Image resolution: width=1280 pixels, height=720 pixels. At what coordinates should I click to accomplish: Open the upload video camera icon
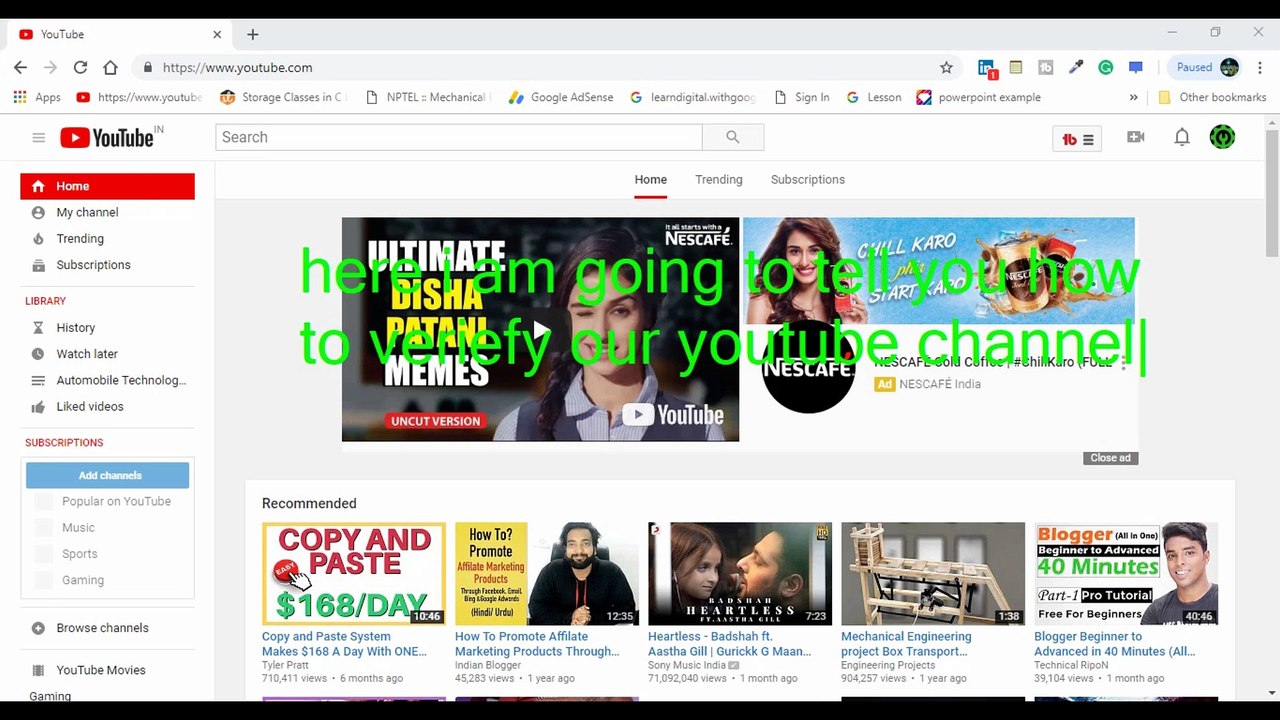pos(1135,137)
